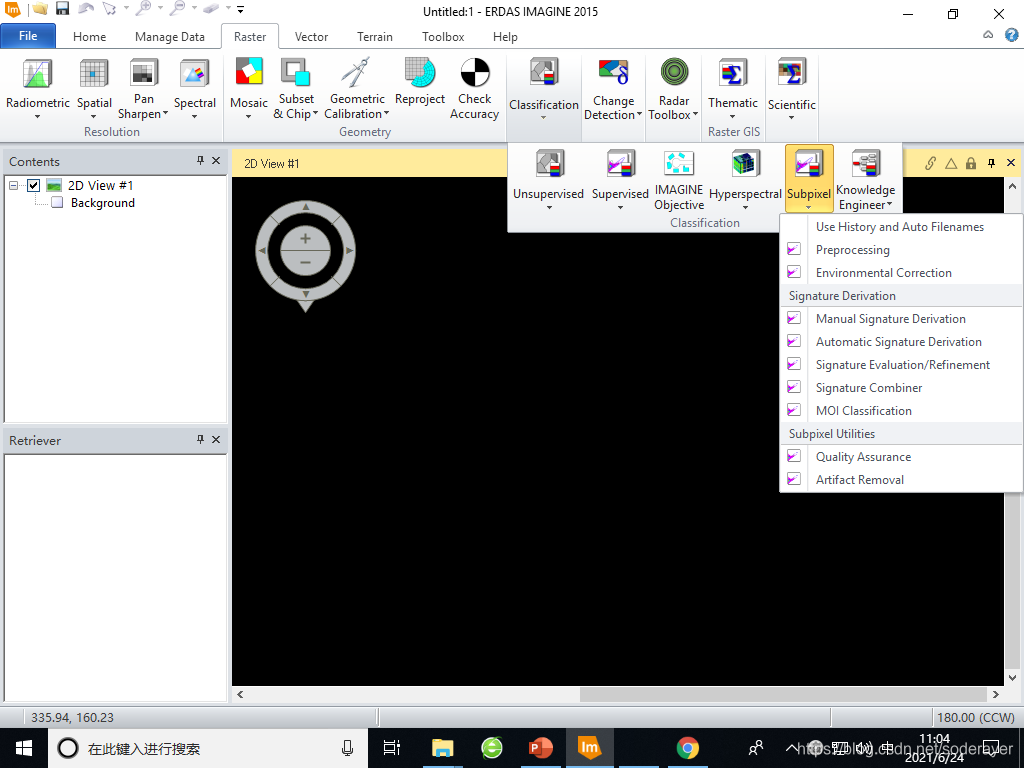Toggle Use History and Auto Filenames
The width and height of the screenshot is (1024, 768).
[x=901, y=227]
